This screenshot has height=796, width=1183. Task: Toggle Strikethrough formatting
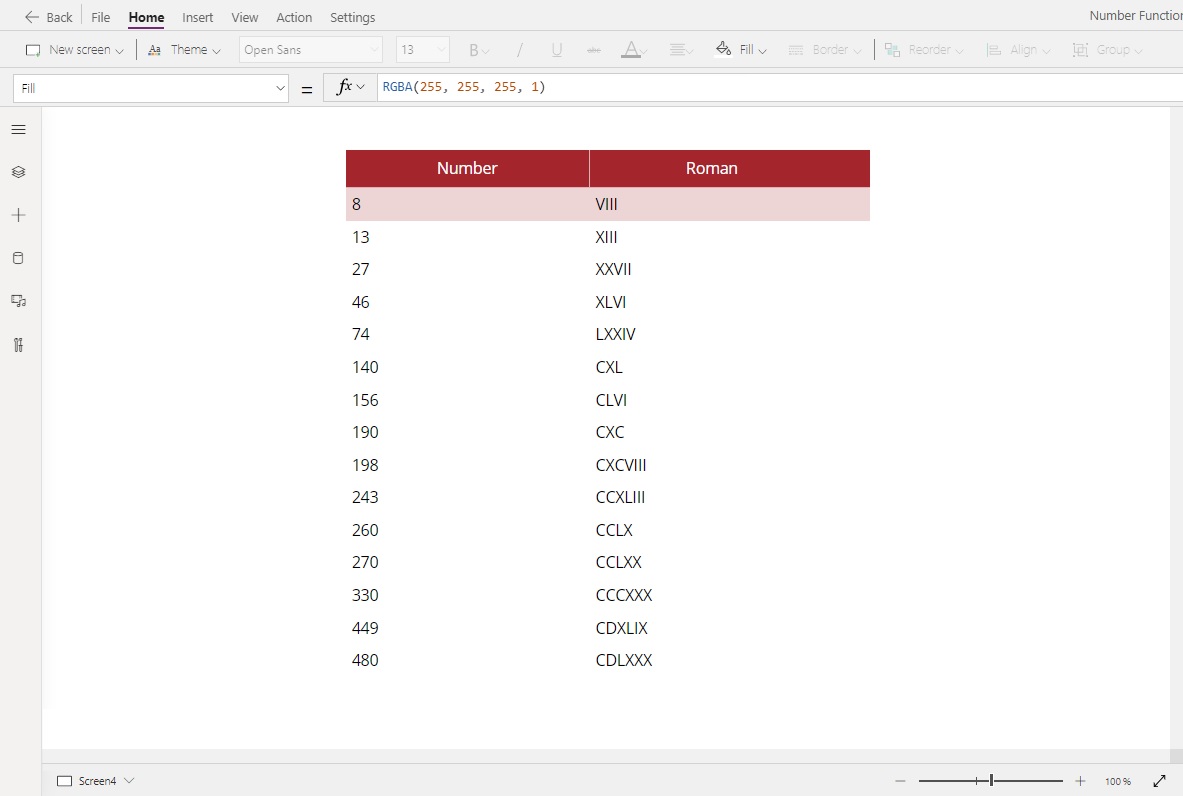tap(594, 50)
